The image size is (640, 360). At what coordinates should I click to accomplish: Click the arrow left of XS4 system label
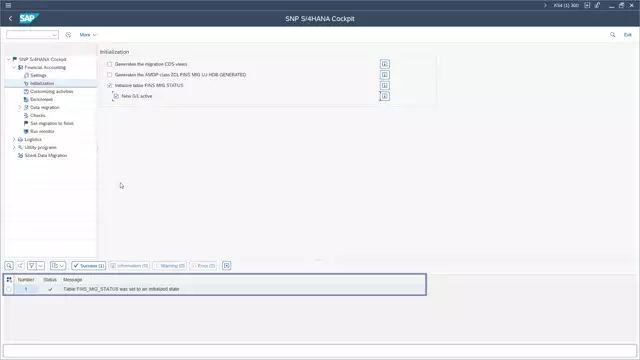(545, 5)
